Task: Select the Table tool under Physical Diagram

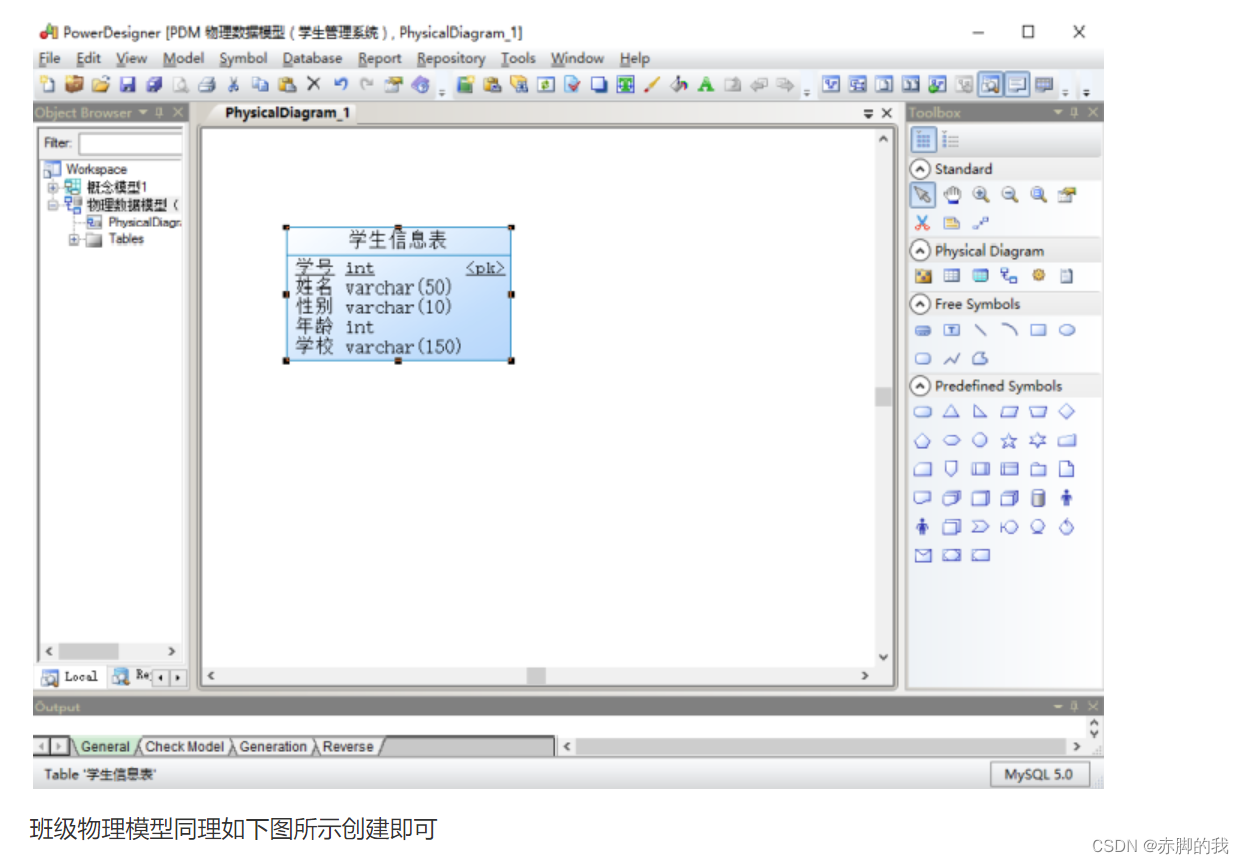Action: [x=951, y=275]
